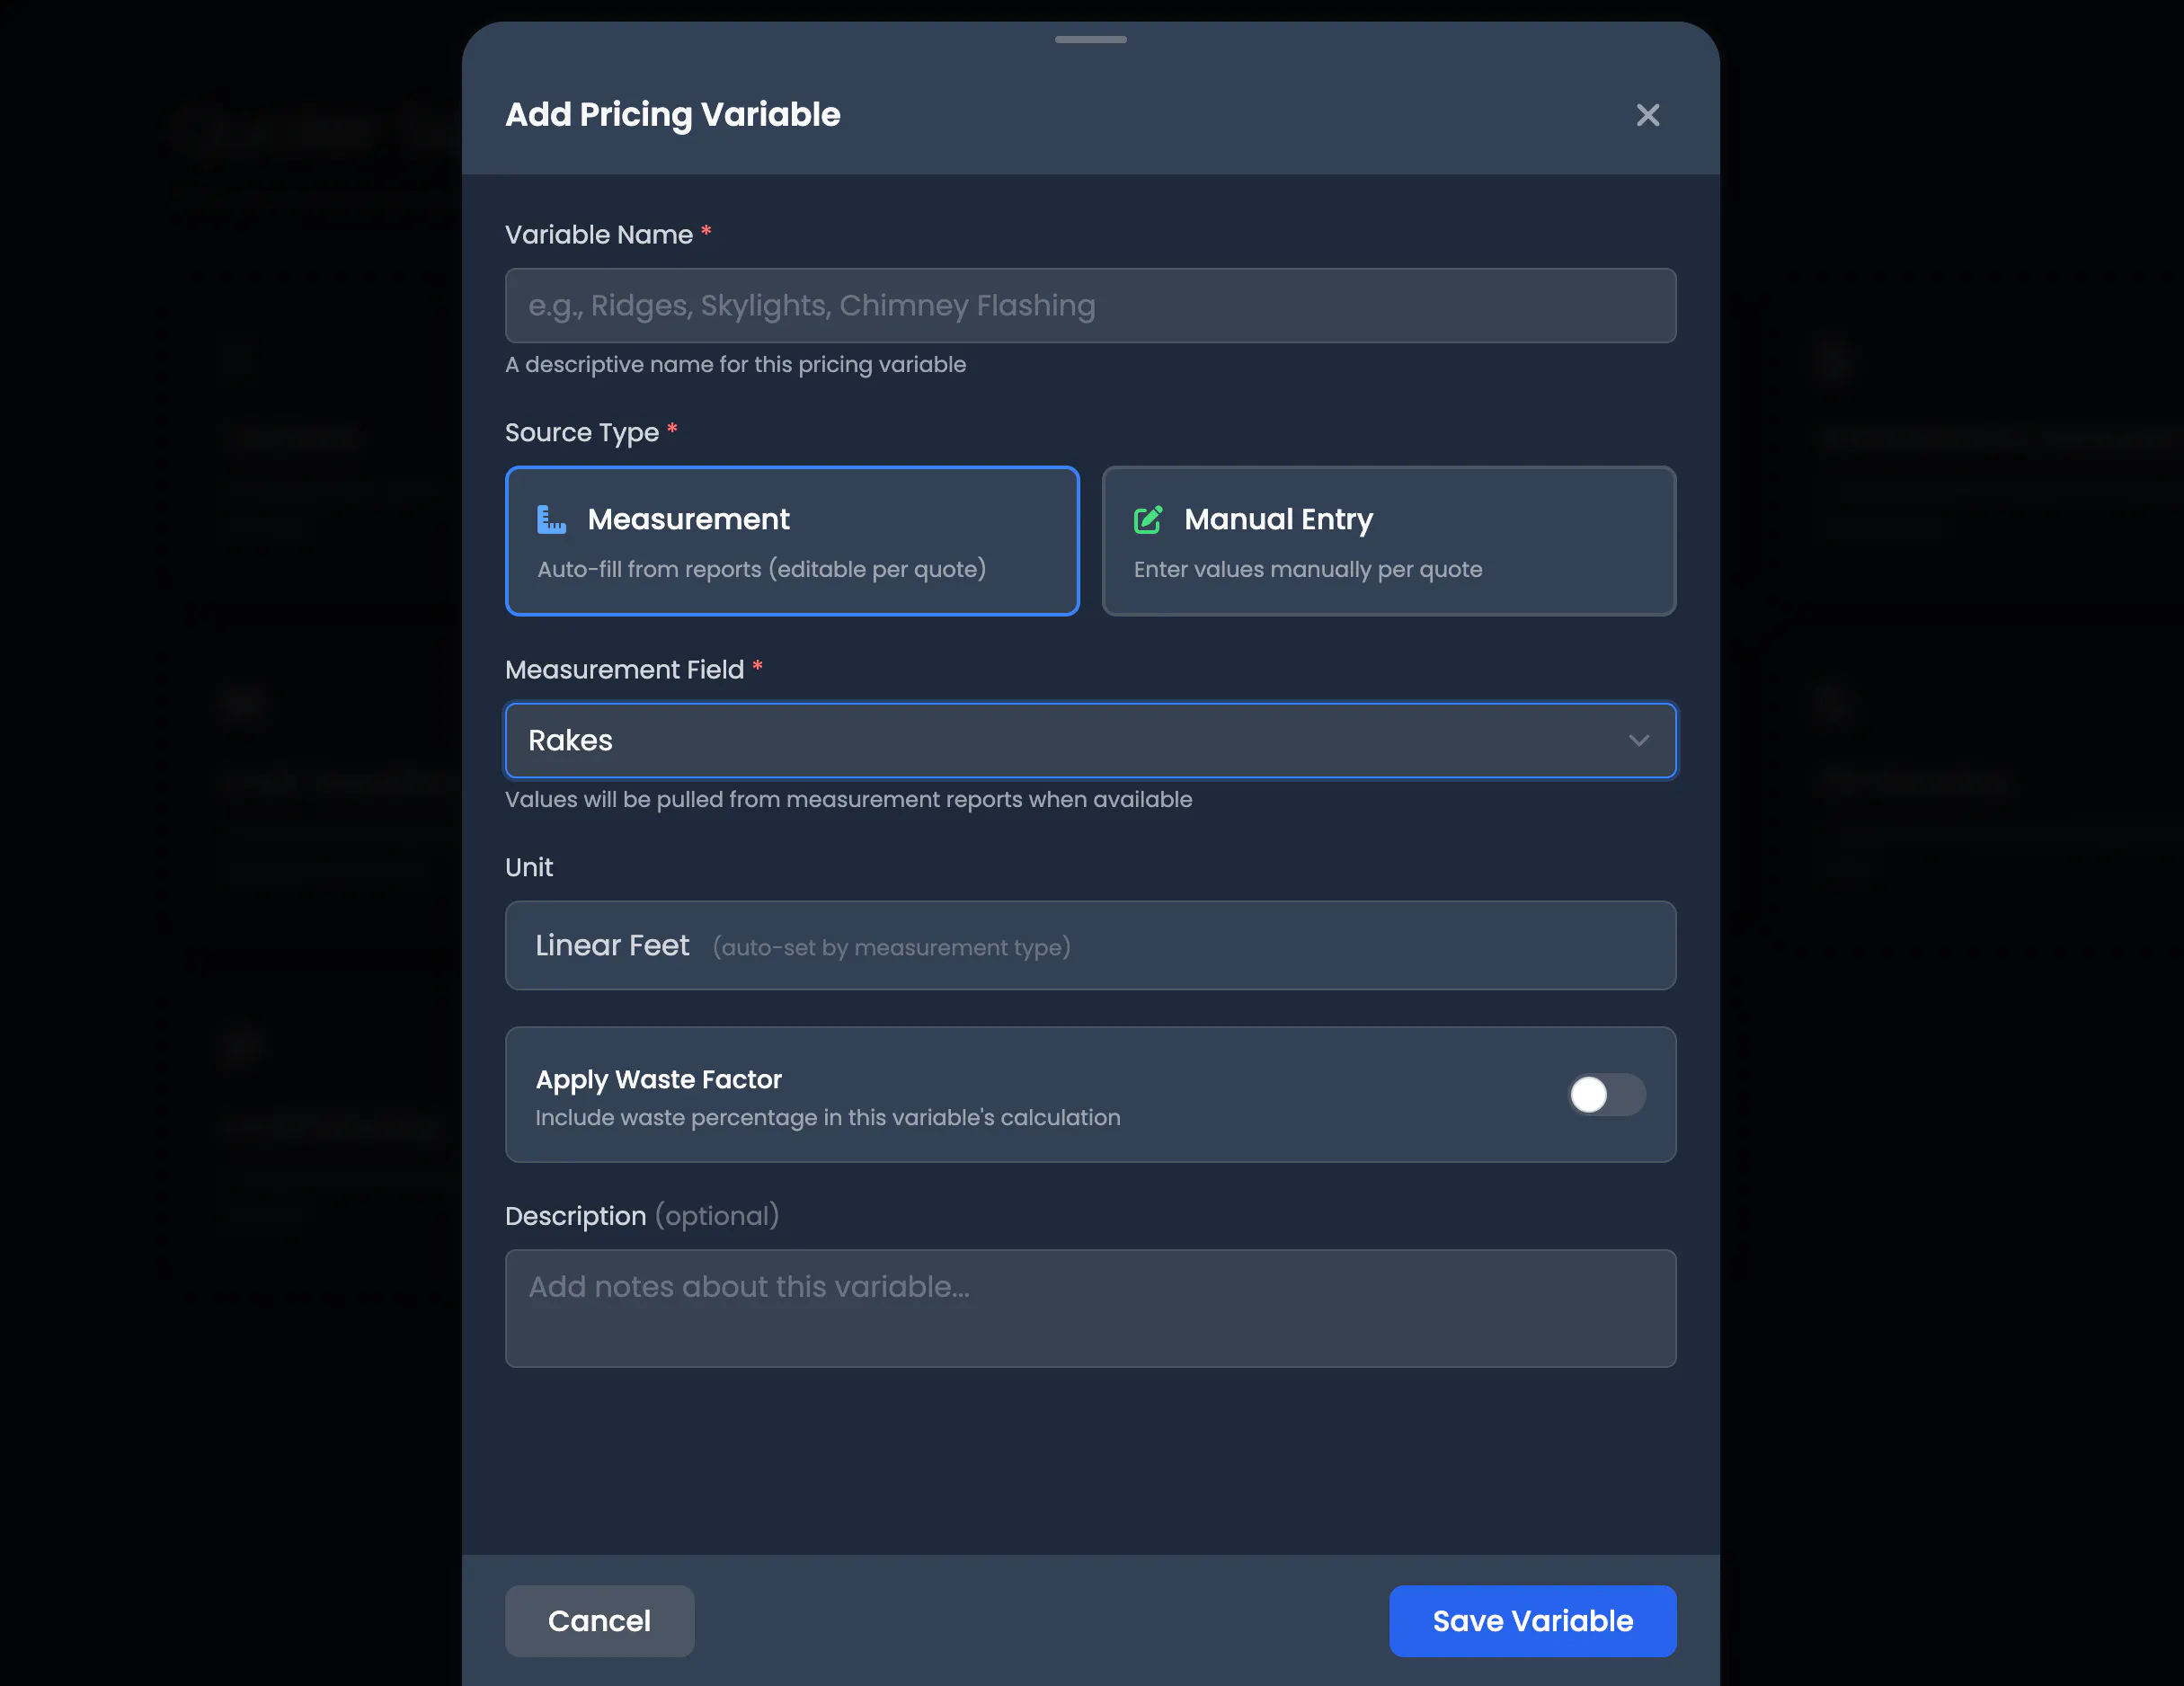Close the Add Pricing Variable dialog
Viewport: 2184px width, 1686px height.
click(x=1647, y=115)
